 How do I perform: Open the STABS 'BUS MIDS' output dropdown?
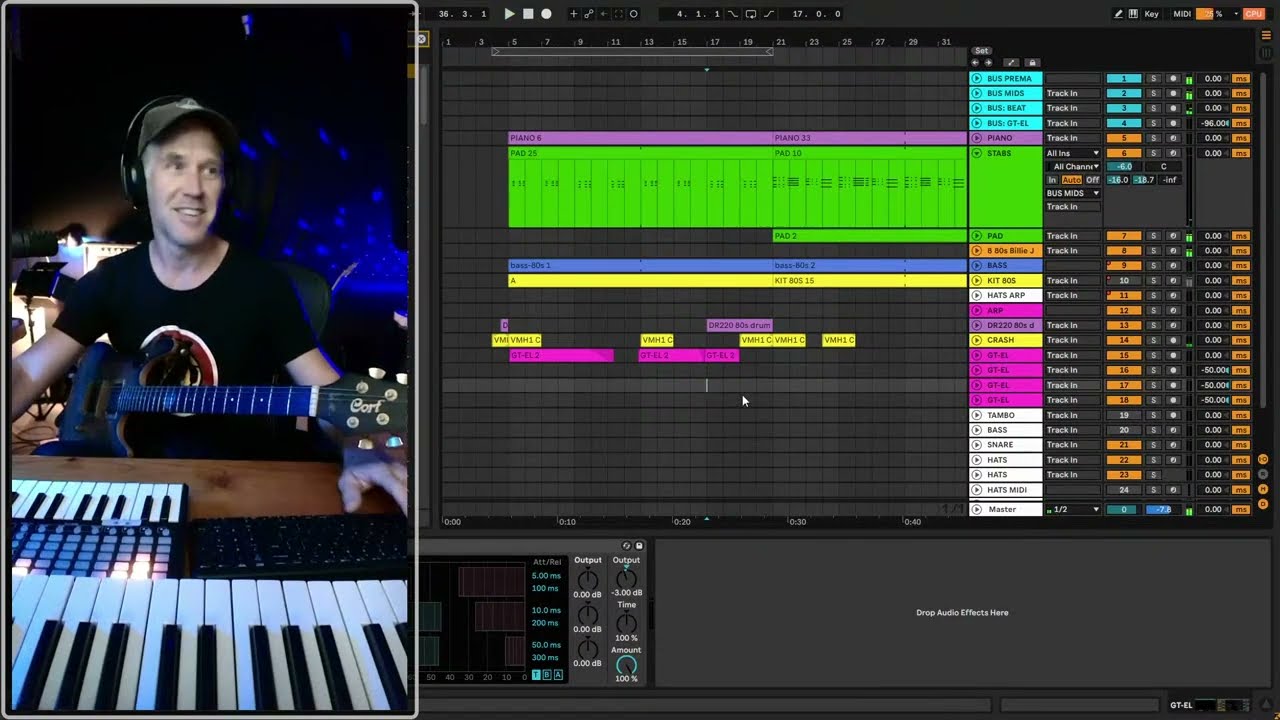tap(1073, 193)
